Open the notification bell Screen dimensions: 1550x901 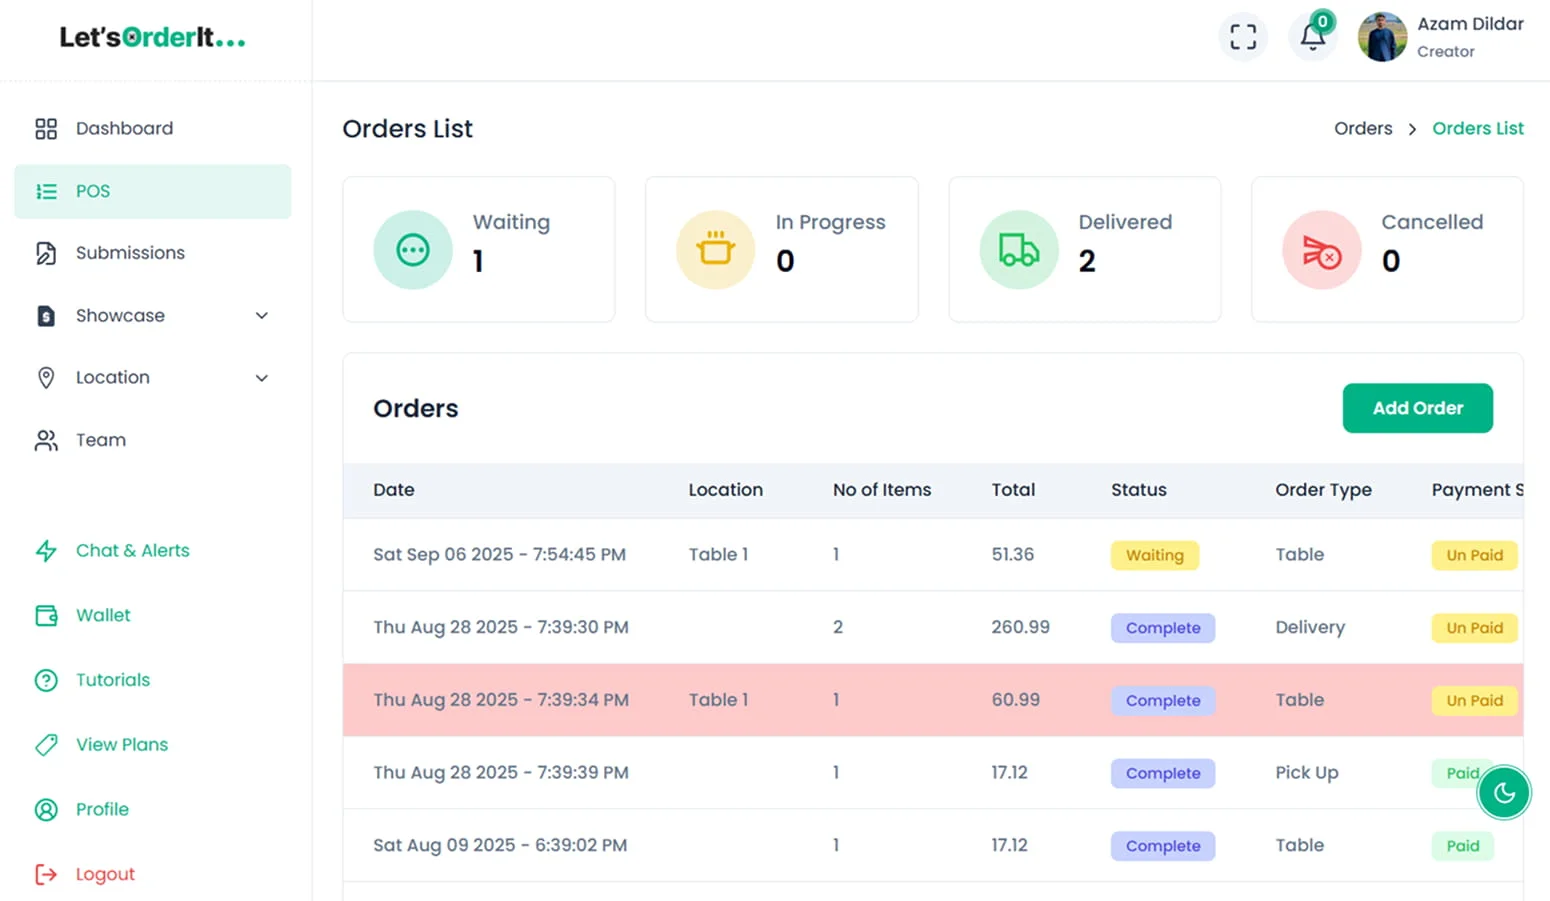tap(1312, 36)
